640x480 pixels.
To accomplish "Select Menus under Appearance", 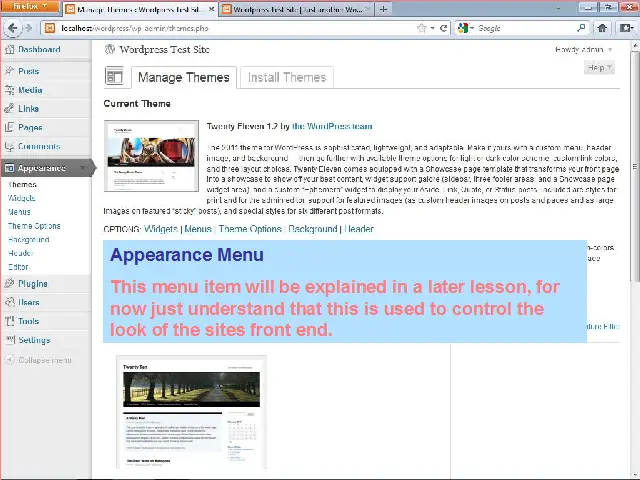I will pos(19,212).
